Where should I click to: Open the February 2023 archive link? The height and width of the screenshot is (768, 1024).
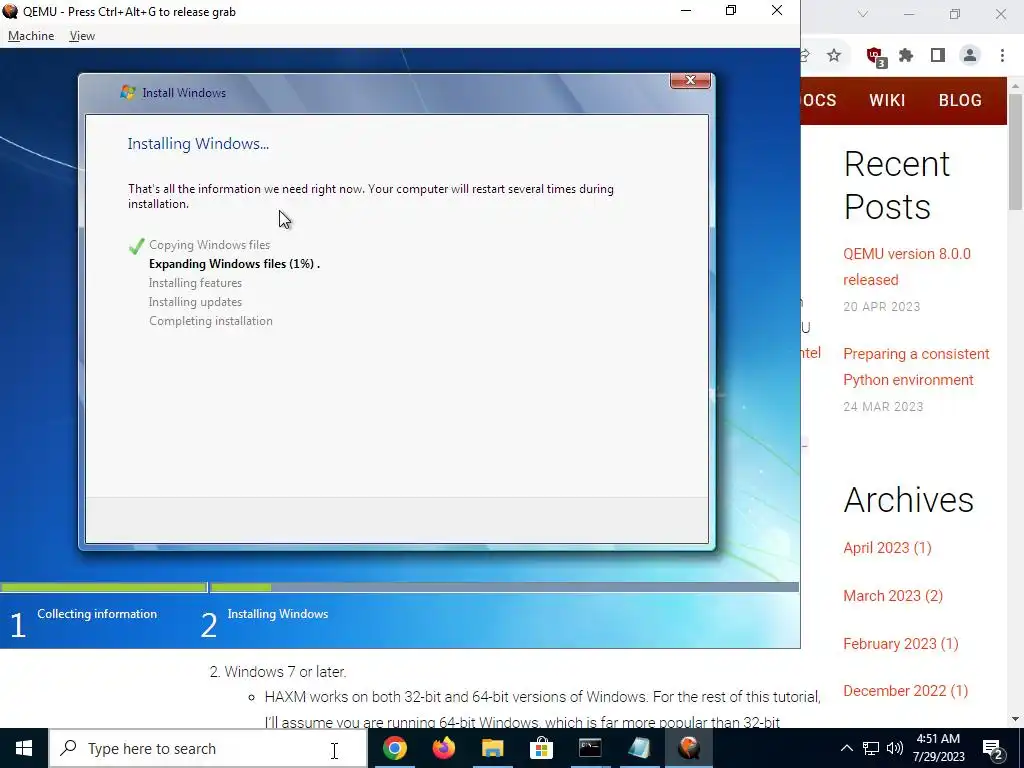click(x=901, y=644)
